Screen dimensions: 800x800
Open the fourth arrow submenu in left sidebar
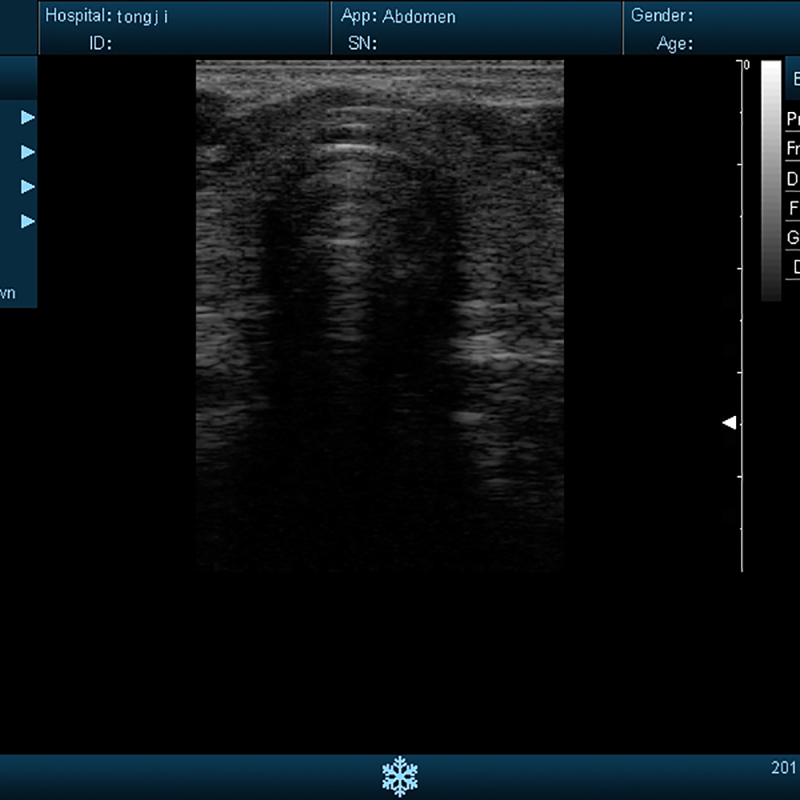click(28, 221)
